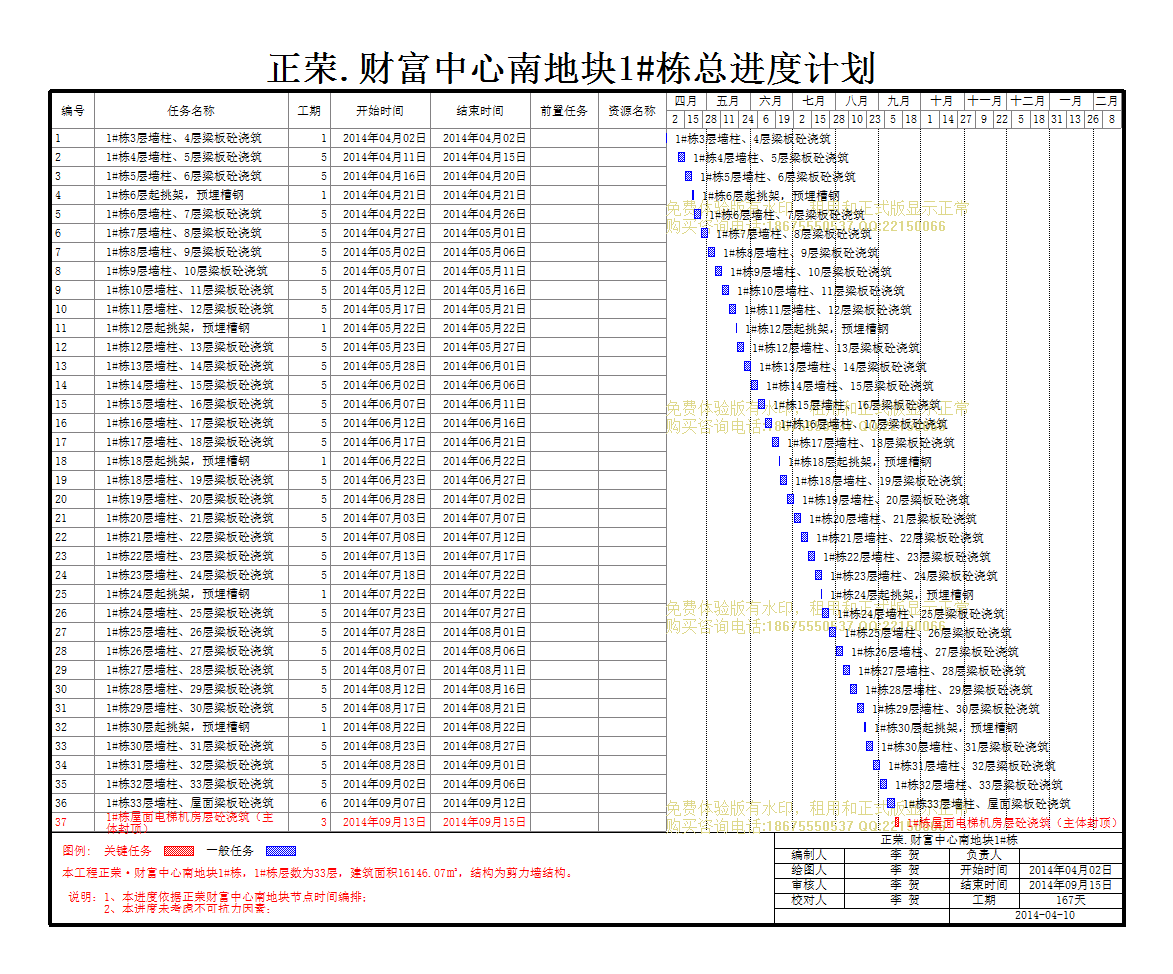Click the 一般任务 legend text
The image size is (1173, 974).
(230, 851)
